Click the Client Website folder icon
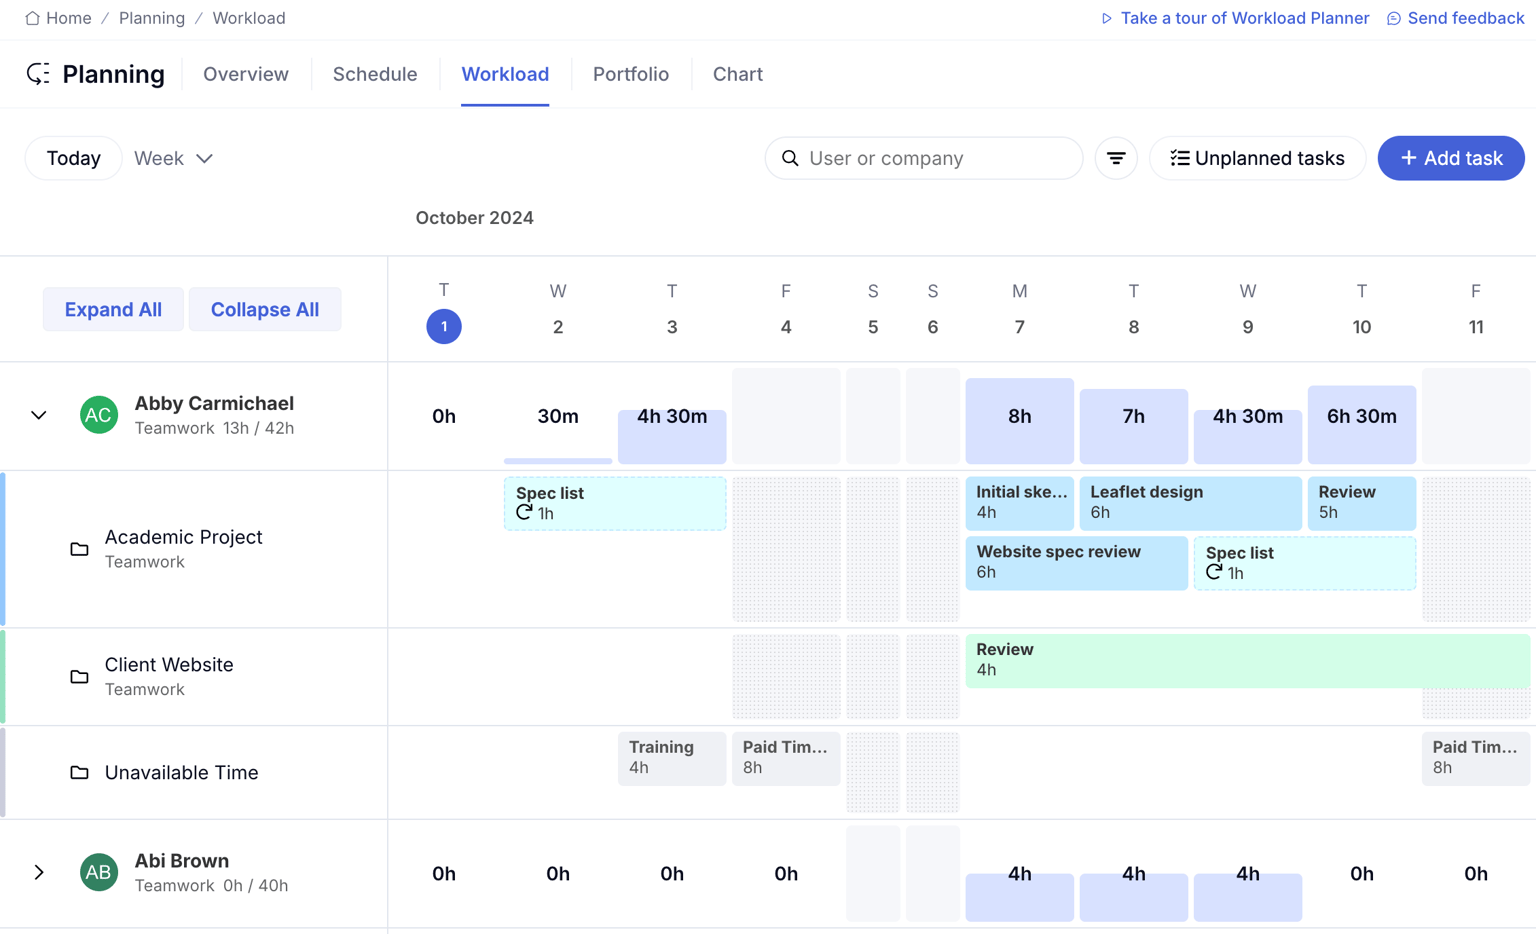Screen dimensions: 1536x934 (x=79, y=677)
